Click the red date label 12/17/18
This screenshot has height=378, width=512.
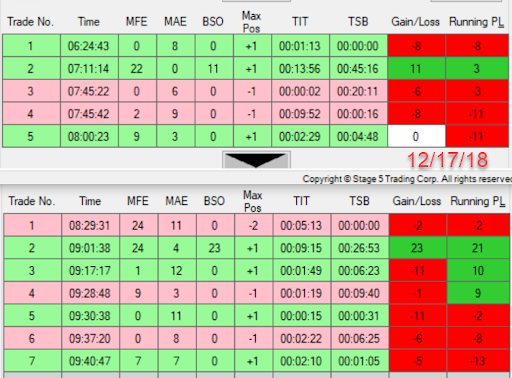click(x=447, y=160)
